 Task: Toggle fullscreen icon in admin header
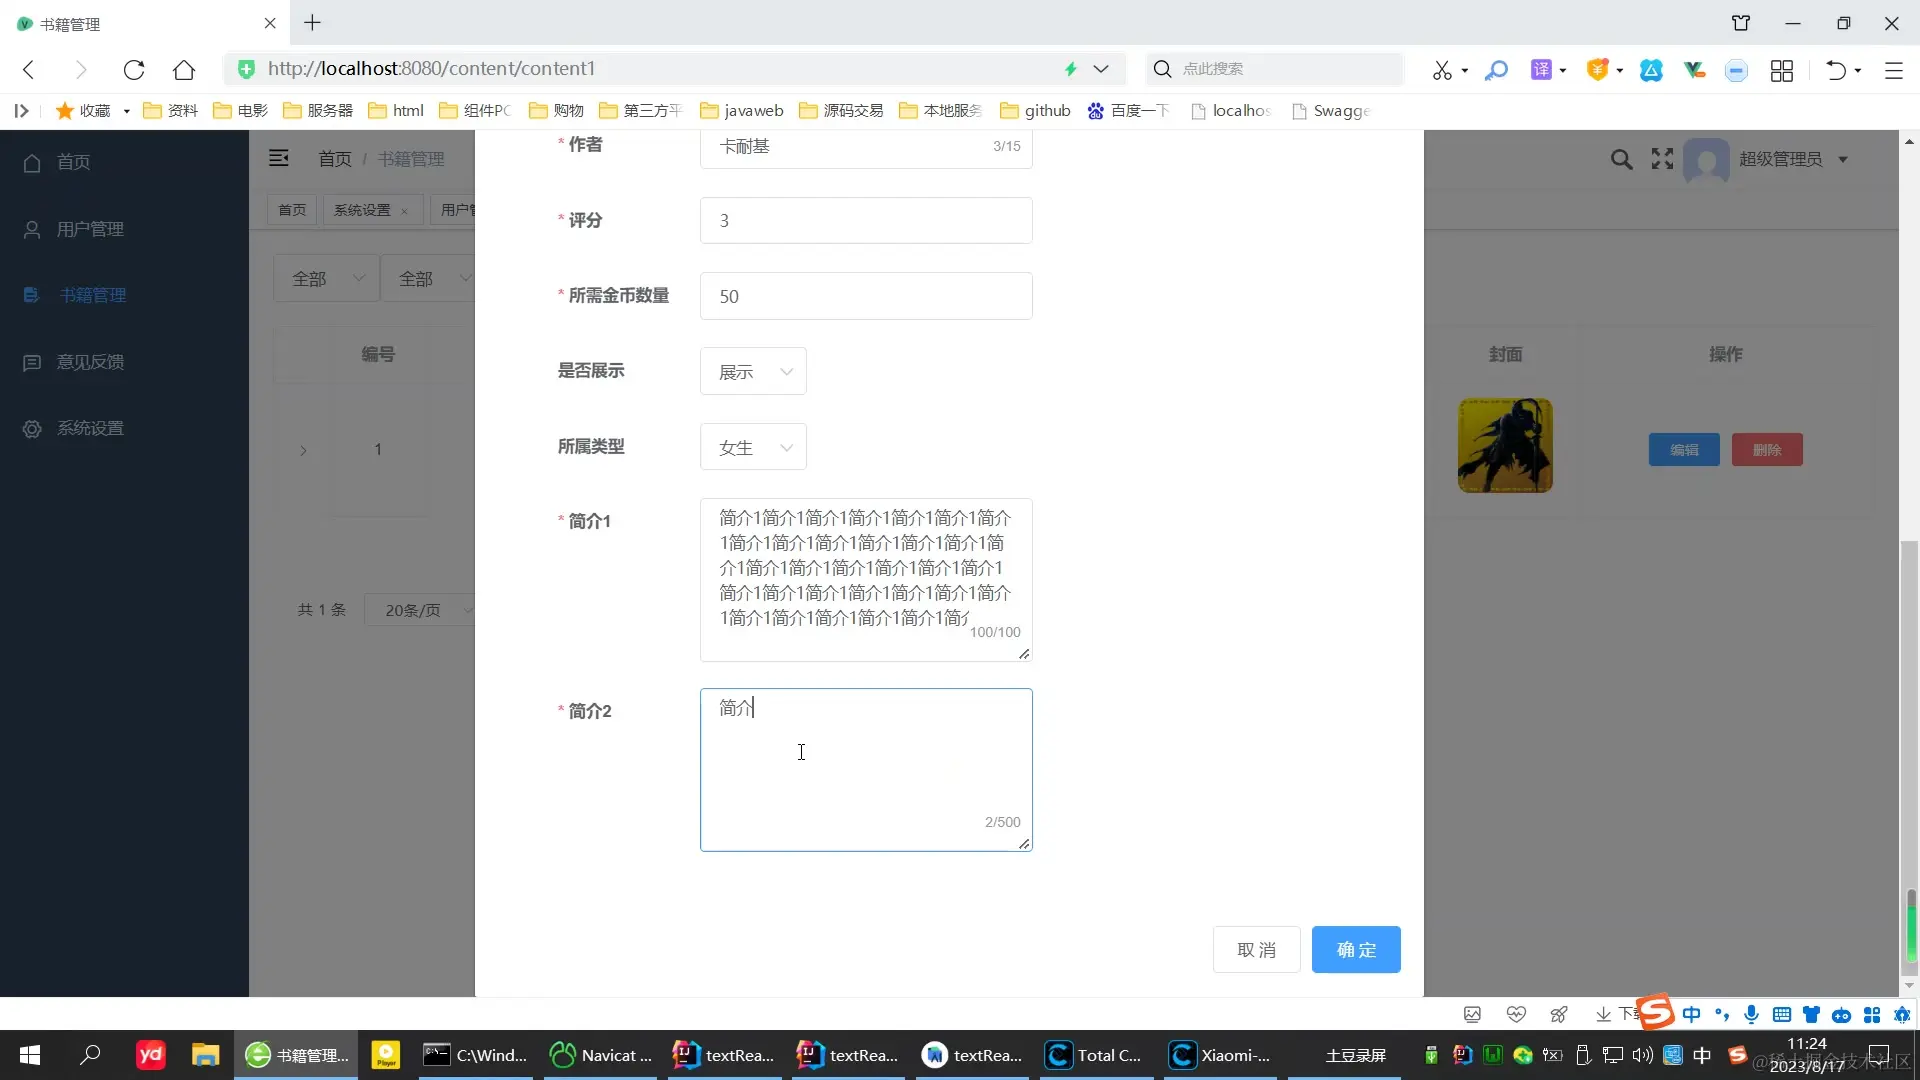(x=1662, y=159)
